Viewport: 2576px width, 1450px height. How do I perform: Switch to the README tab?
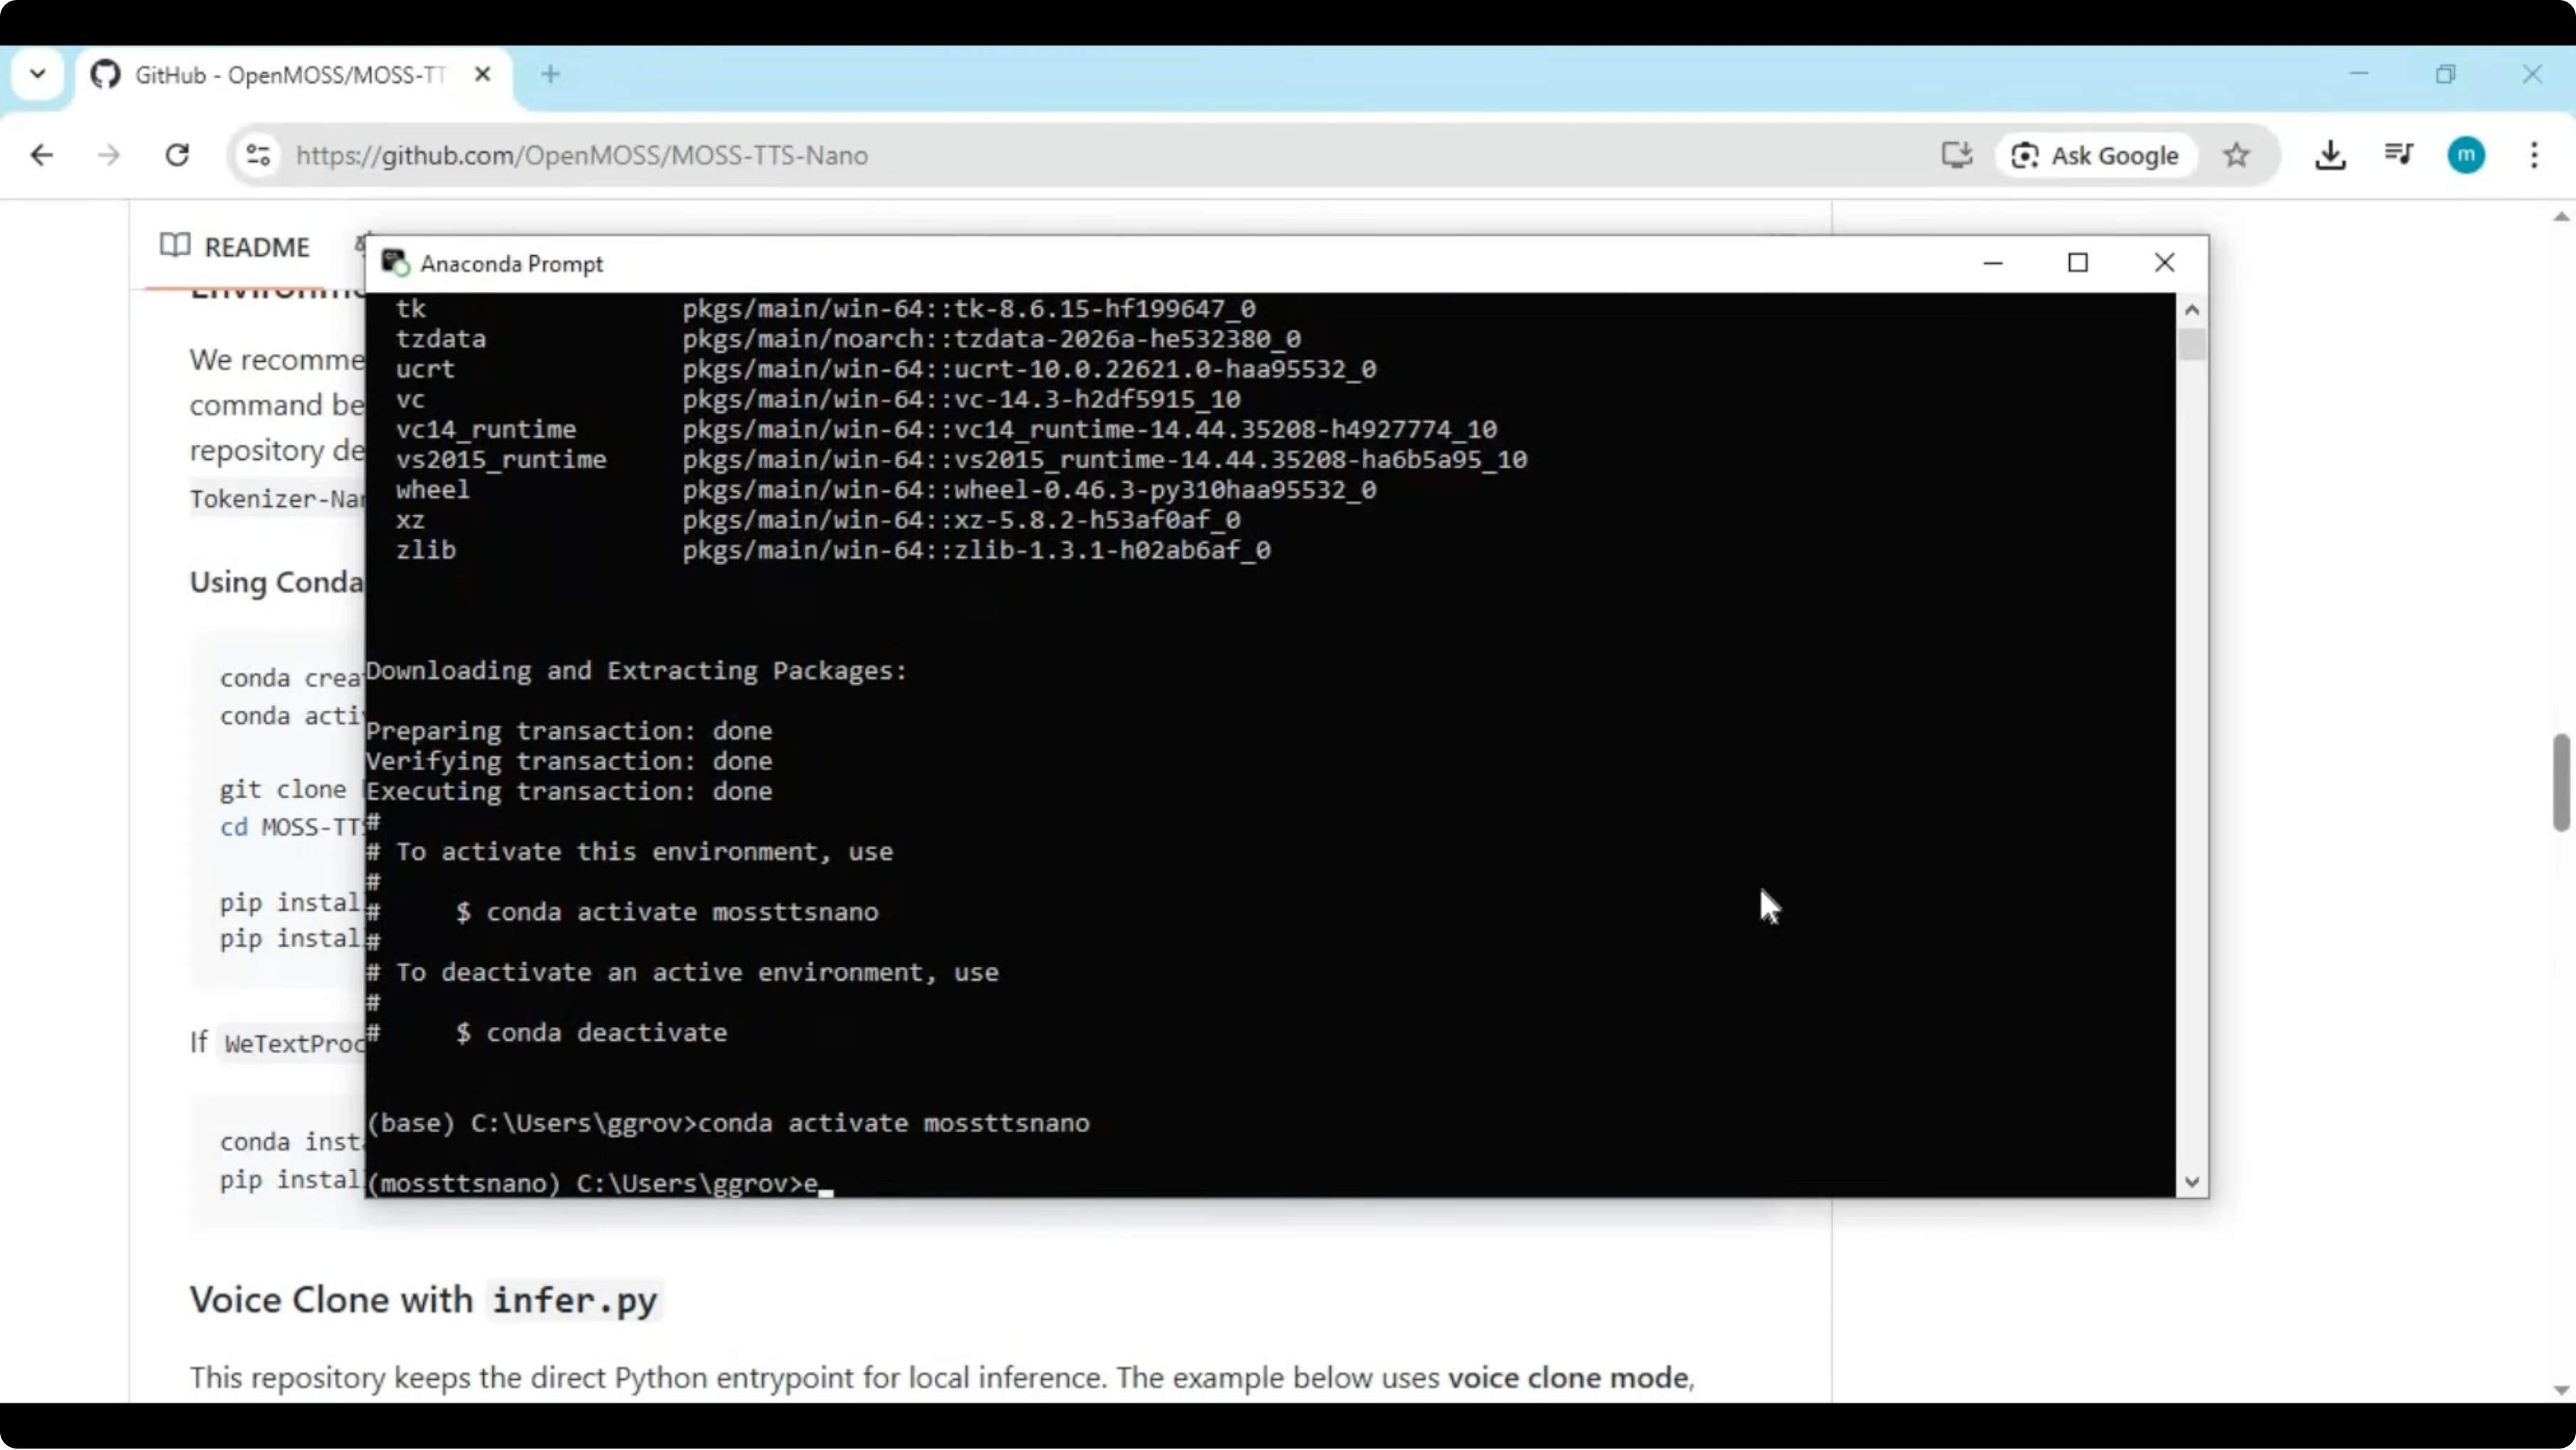[237, 246]
